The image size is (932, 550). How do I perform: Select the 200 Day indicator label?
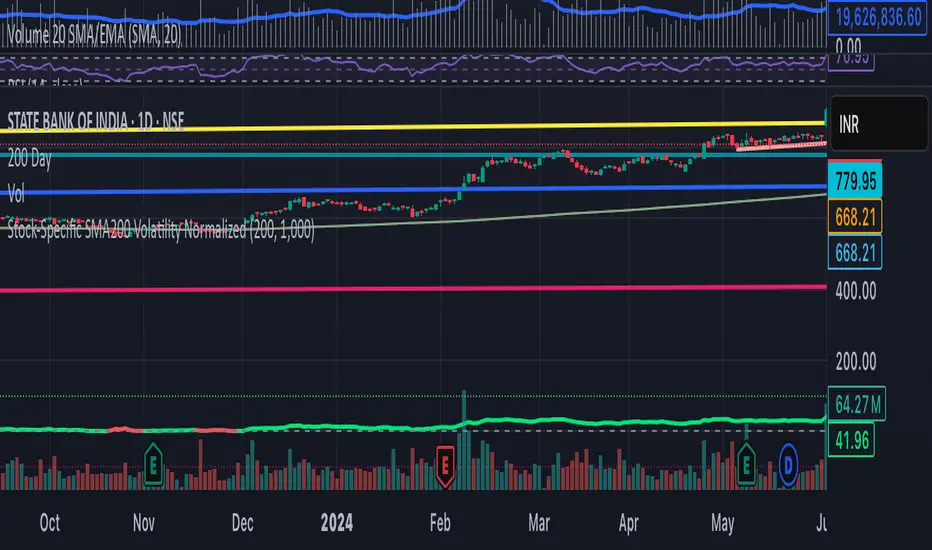[30, 159]
